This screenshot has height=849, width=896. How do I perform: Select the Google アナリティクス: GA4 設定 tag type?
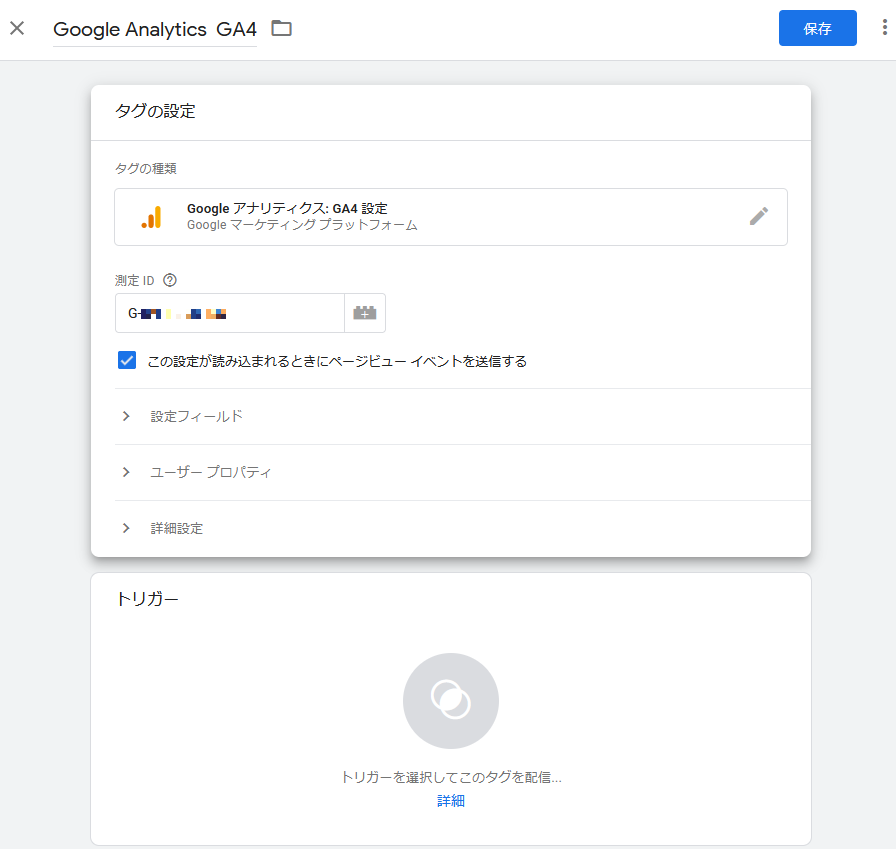click(451, 217)
